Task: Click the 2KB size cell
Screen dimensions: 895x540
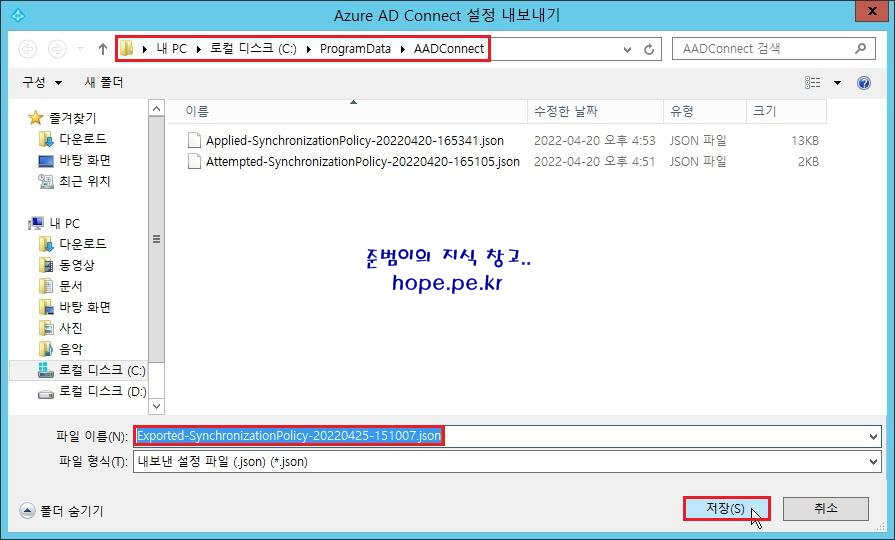Action: (x=808, y=162)
